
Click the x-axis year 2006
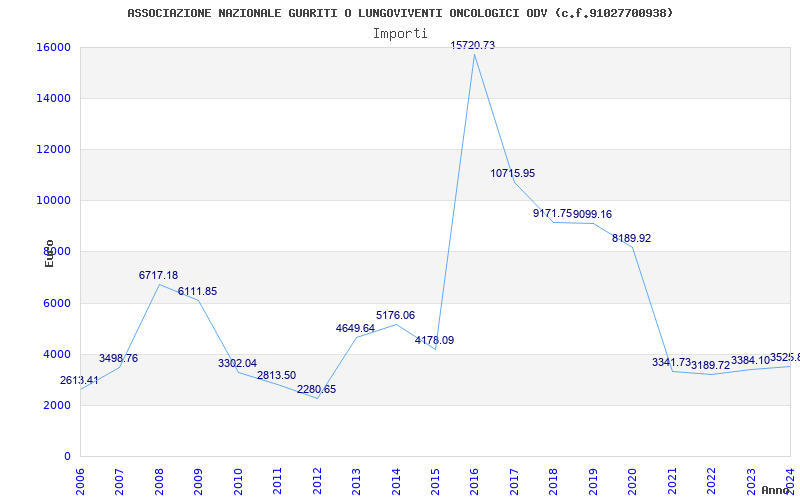coord(80,481)
